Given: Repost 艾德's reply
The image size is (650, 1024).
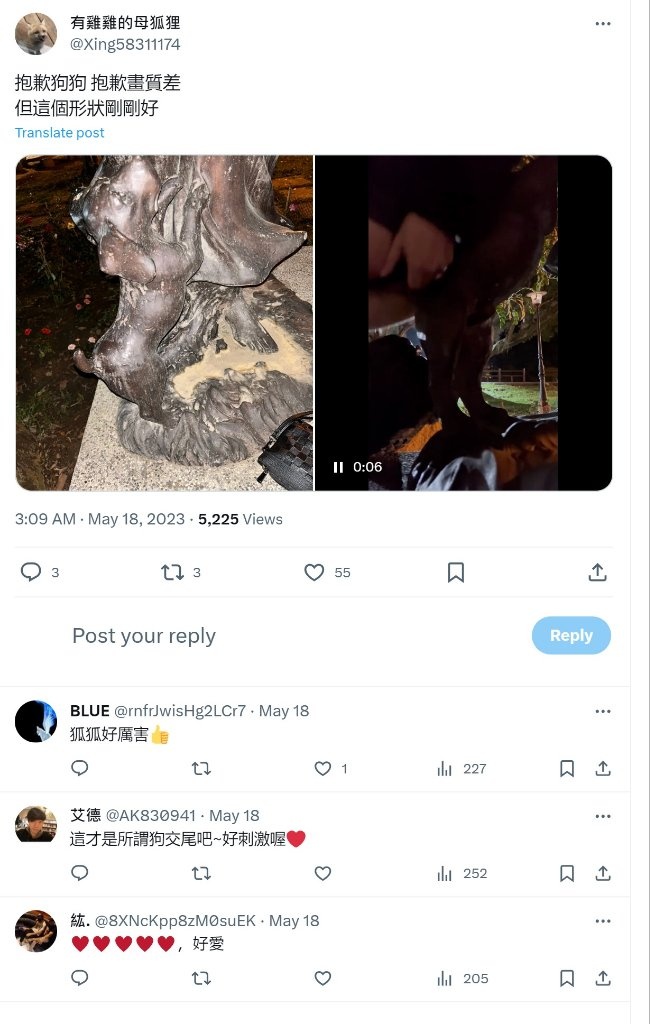Looking at the screenshot, I should [201, 874].
